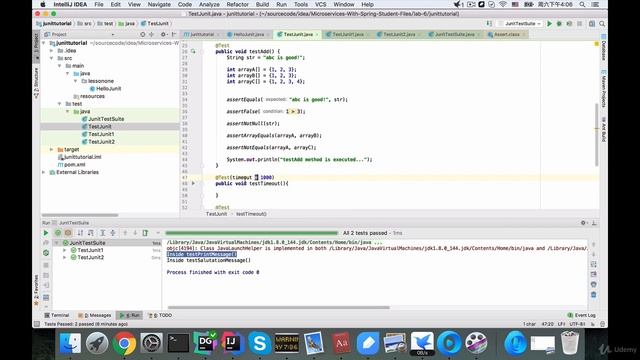Go to next failed test arrow

coord(135,233)
